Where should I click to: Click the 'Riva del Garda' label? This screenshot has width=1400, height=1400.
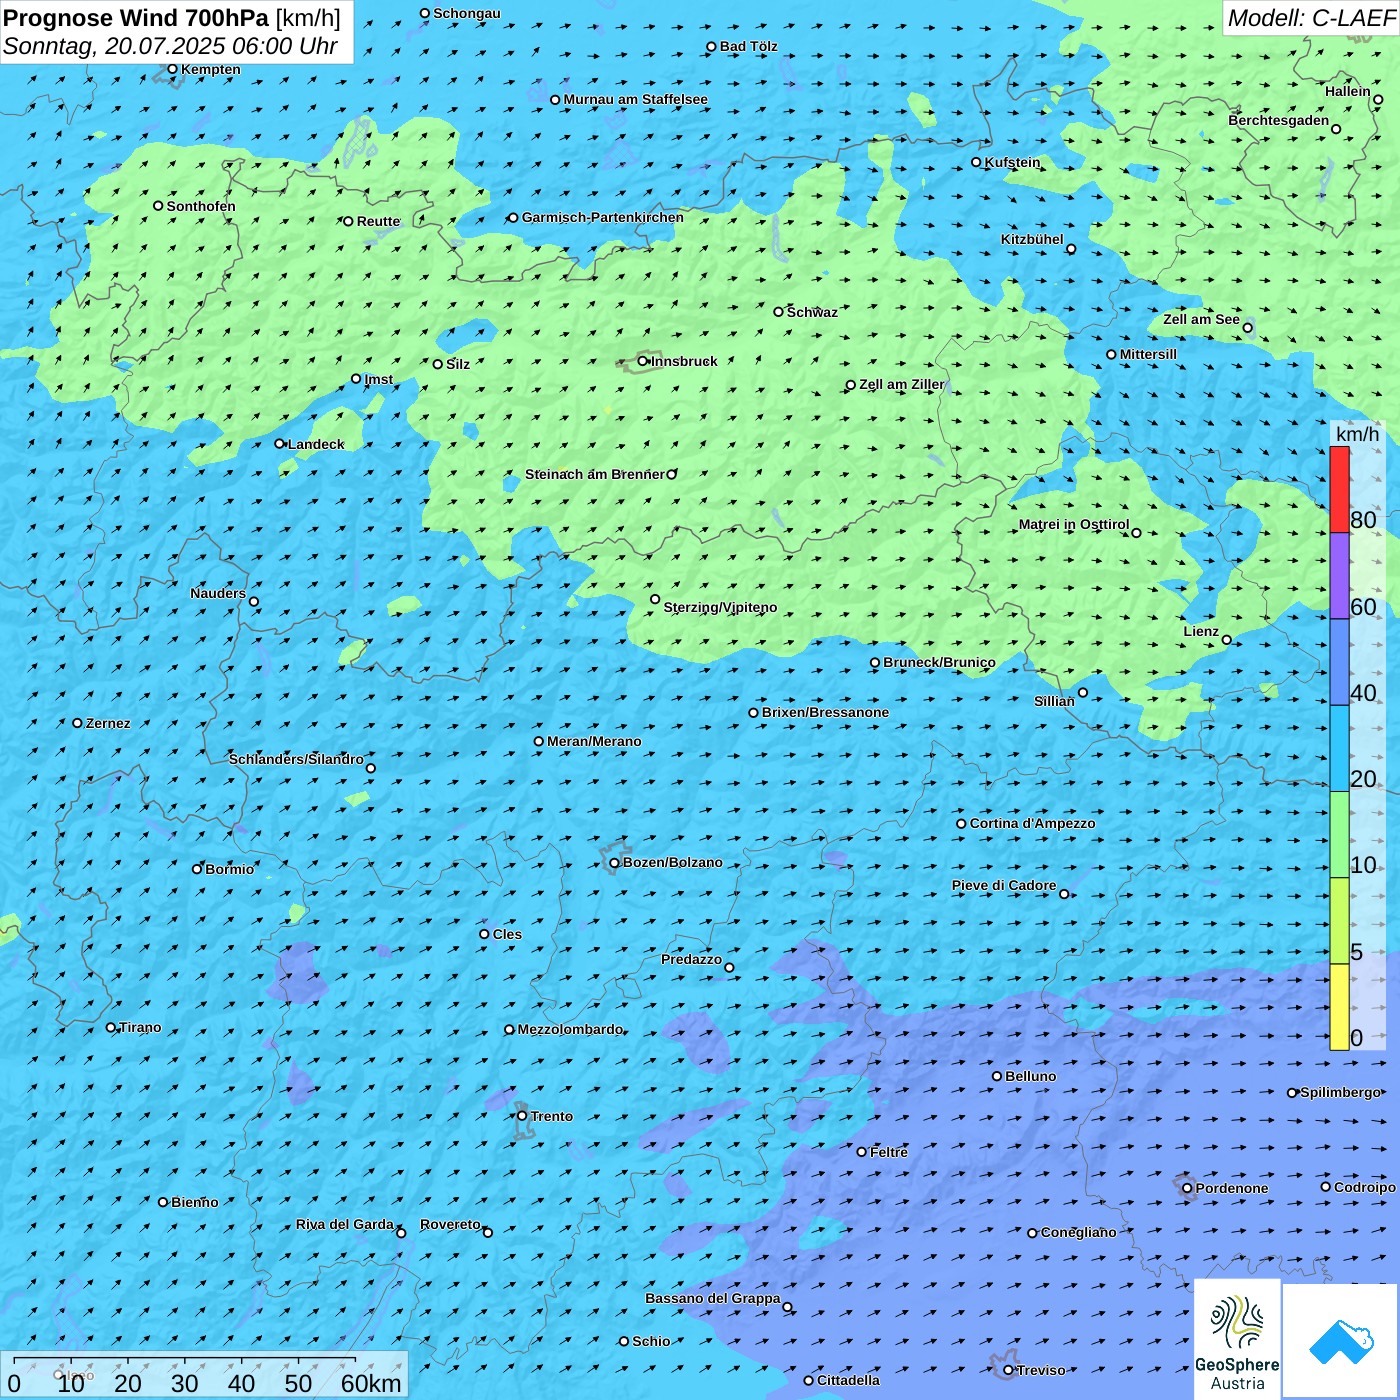345,1224
